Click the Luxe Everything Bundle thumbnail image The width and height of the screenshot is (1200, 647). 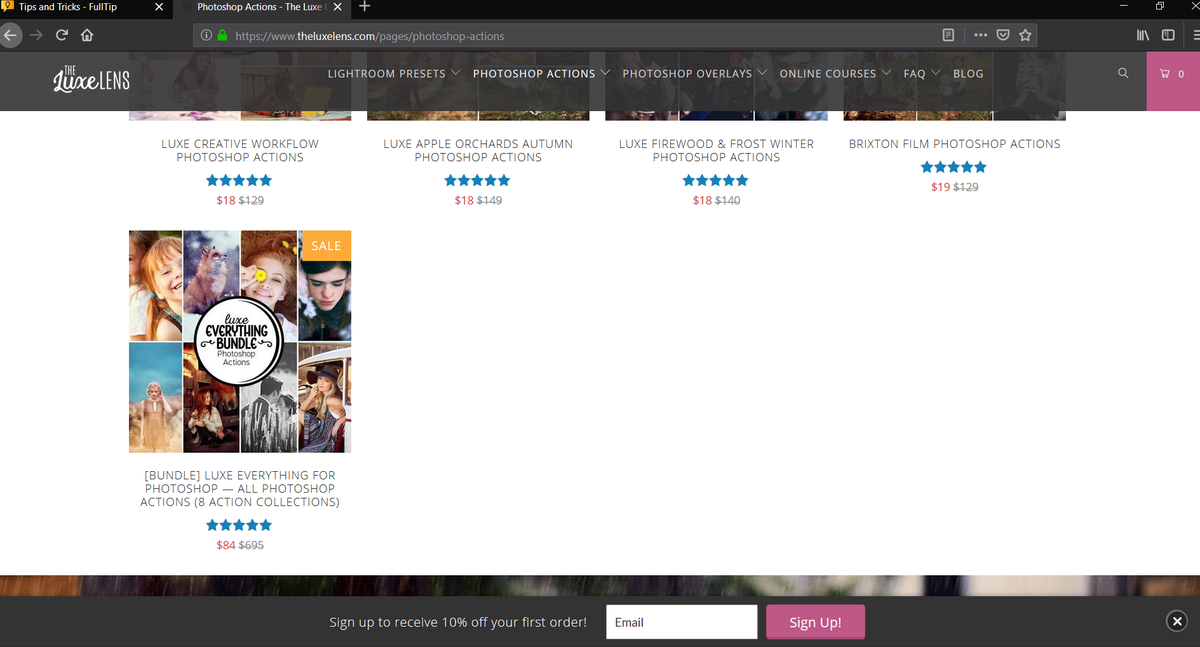pyautogui.click(x=240, y=342)
